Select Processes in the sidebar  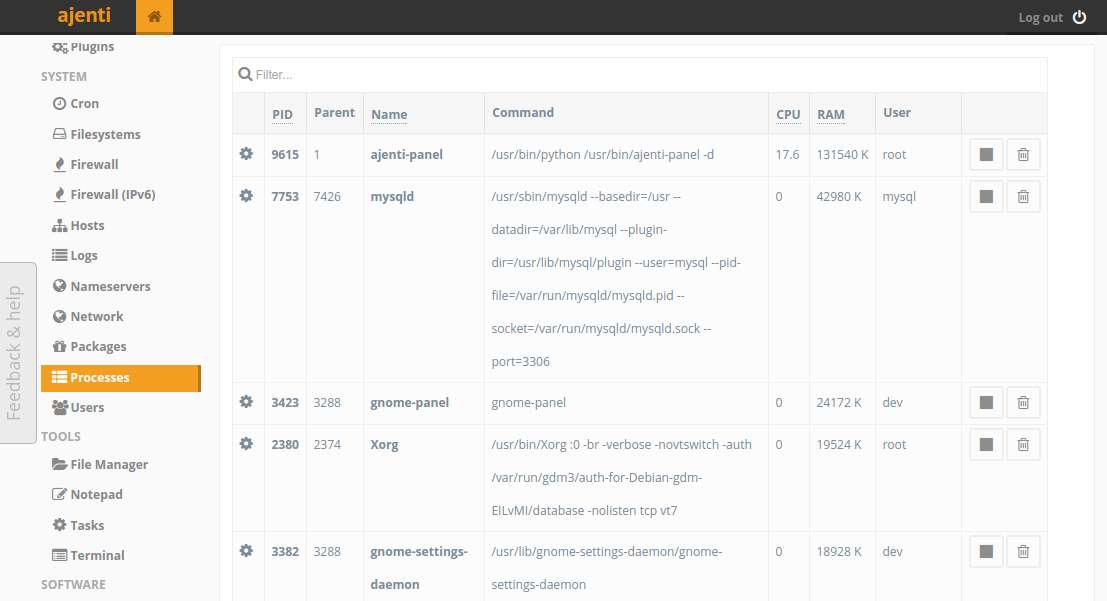[121, 378]
